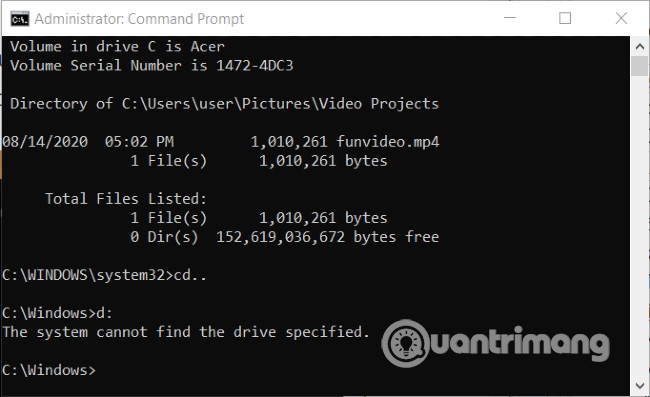Click the 'Administrator: Command Prompt' title text
Image resolution: width=650 pixels, height=397 pixels.
[x=139, y=19]
